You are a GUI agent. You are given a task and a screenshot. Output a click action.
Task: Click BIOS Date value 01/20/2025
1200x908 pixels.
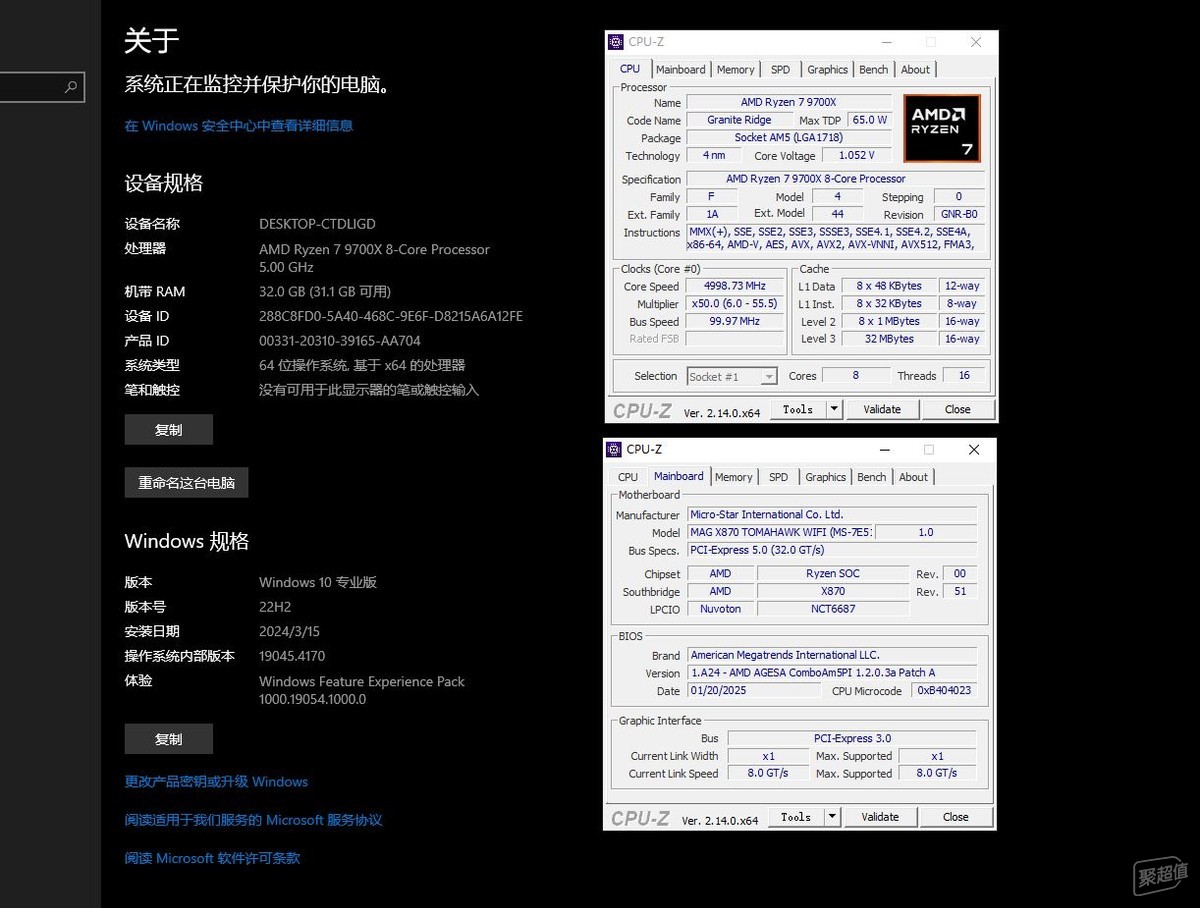(x=754, y=691)
